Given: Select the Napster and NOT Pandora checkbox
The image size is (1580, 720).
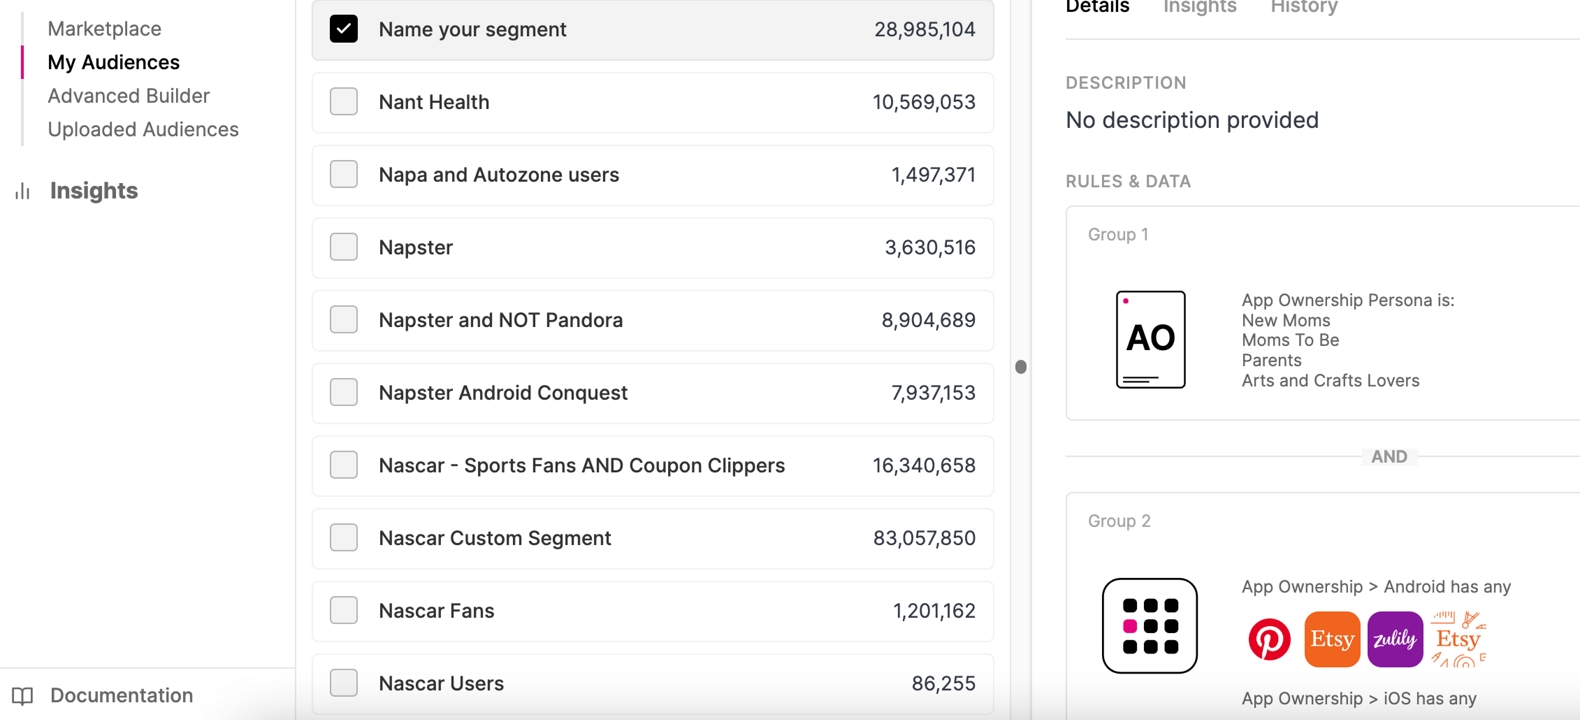Looking at the screenshot, I should 344,320.
